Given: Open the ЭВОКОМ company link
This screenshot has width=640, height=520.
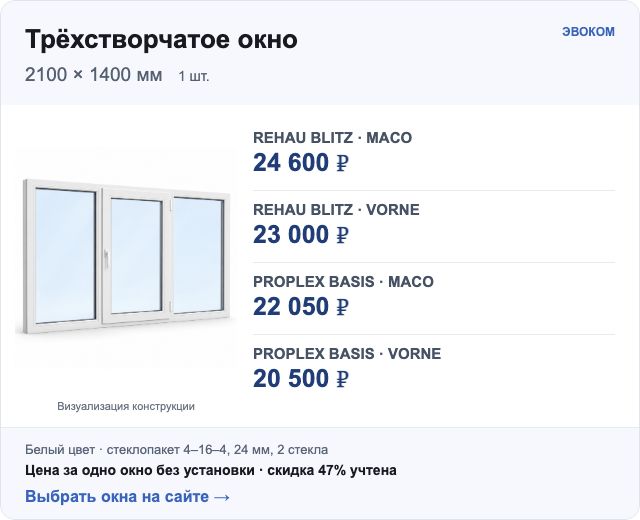Looking at the screenshot, I should [x=588, y=32].
